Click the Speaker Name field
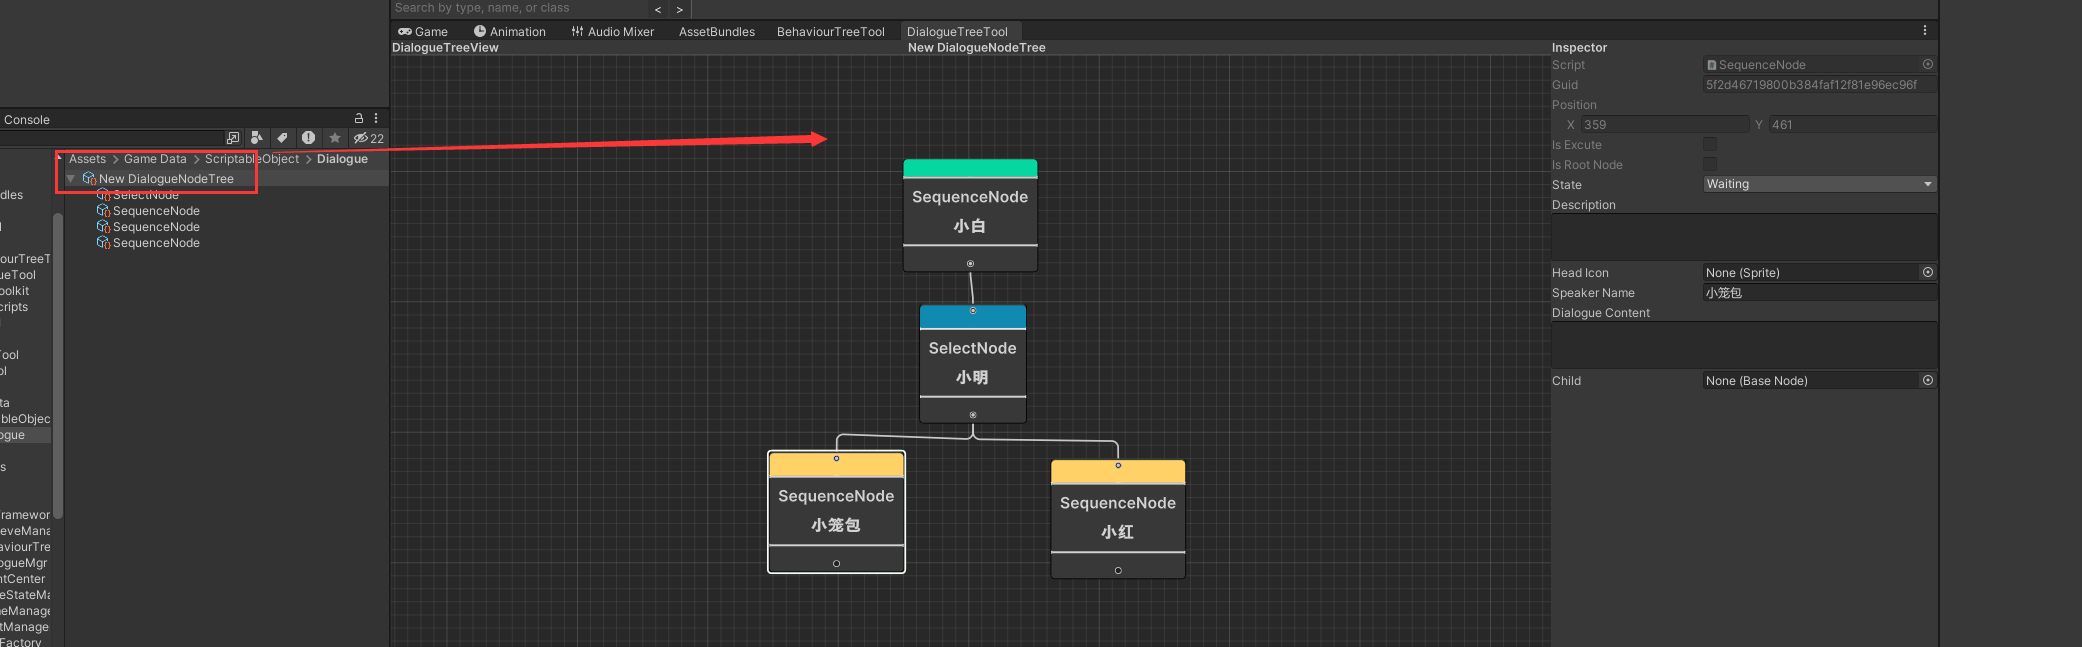Image resolution: width=2082 pixels, height=647 pixels. coord(1820,293)
